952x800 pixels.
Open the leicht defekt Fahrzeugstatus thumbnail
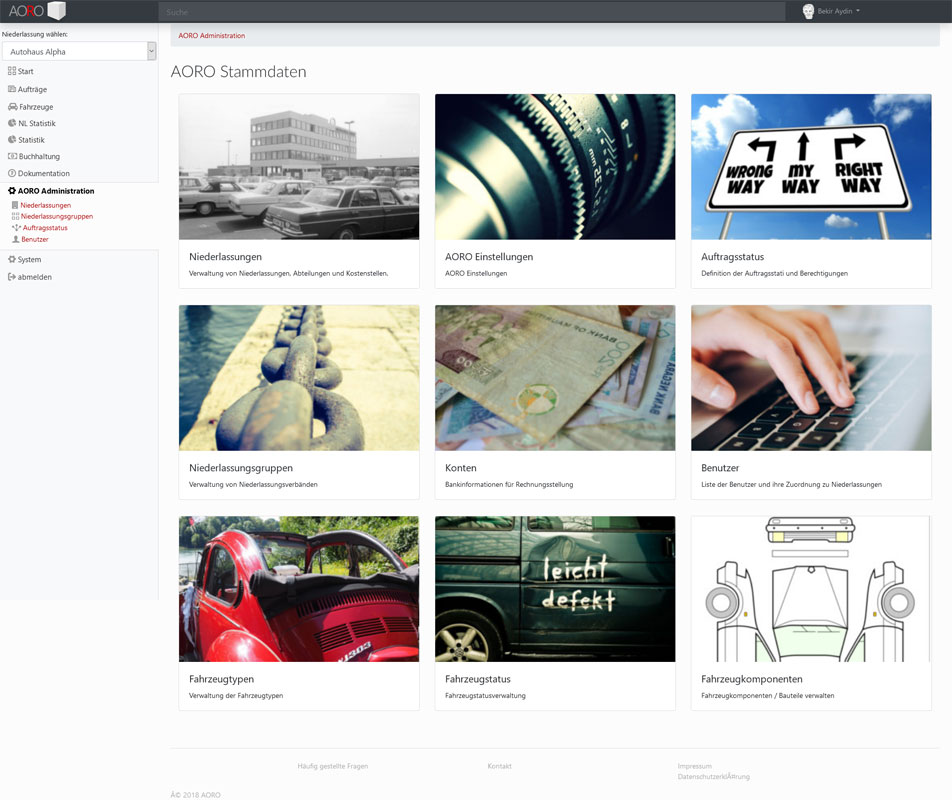(555, 588)
